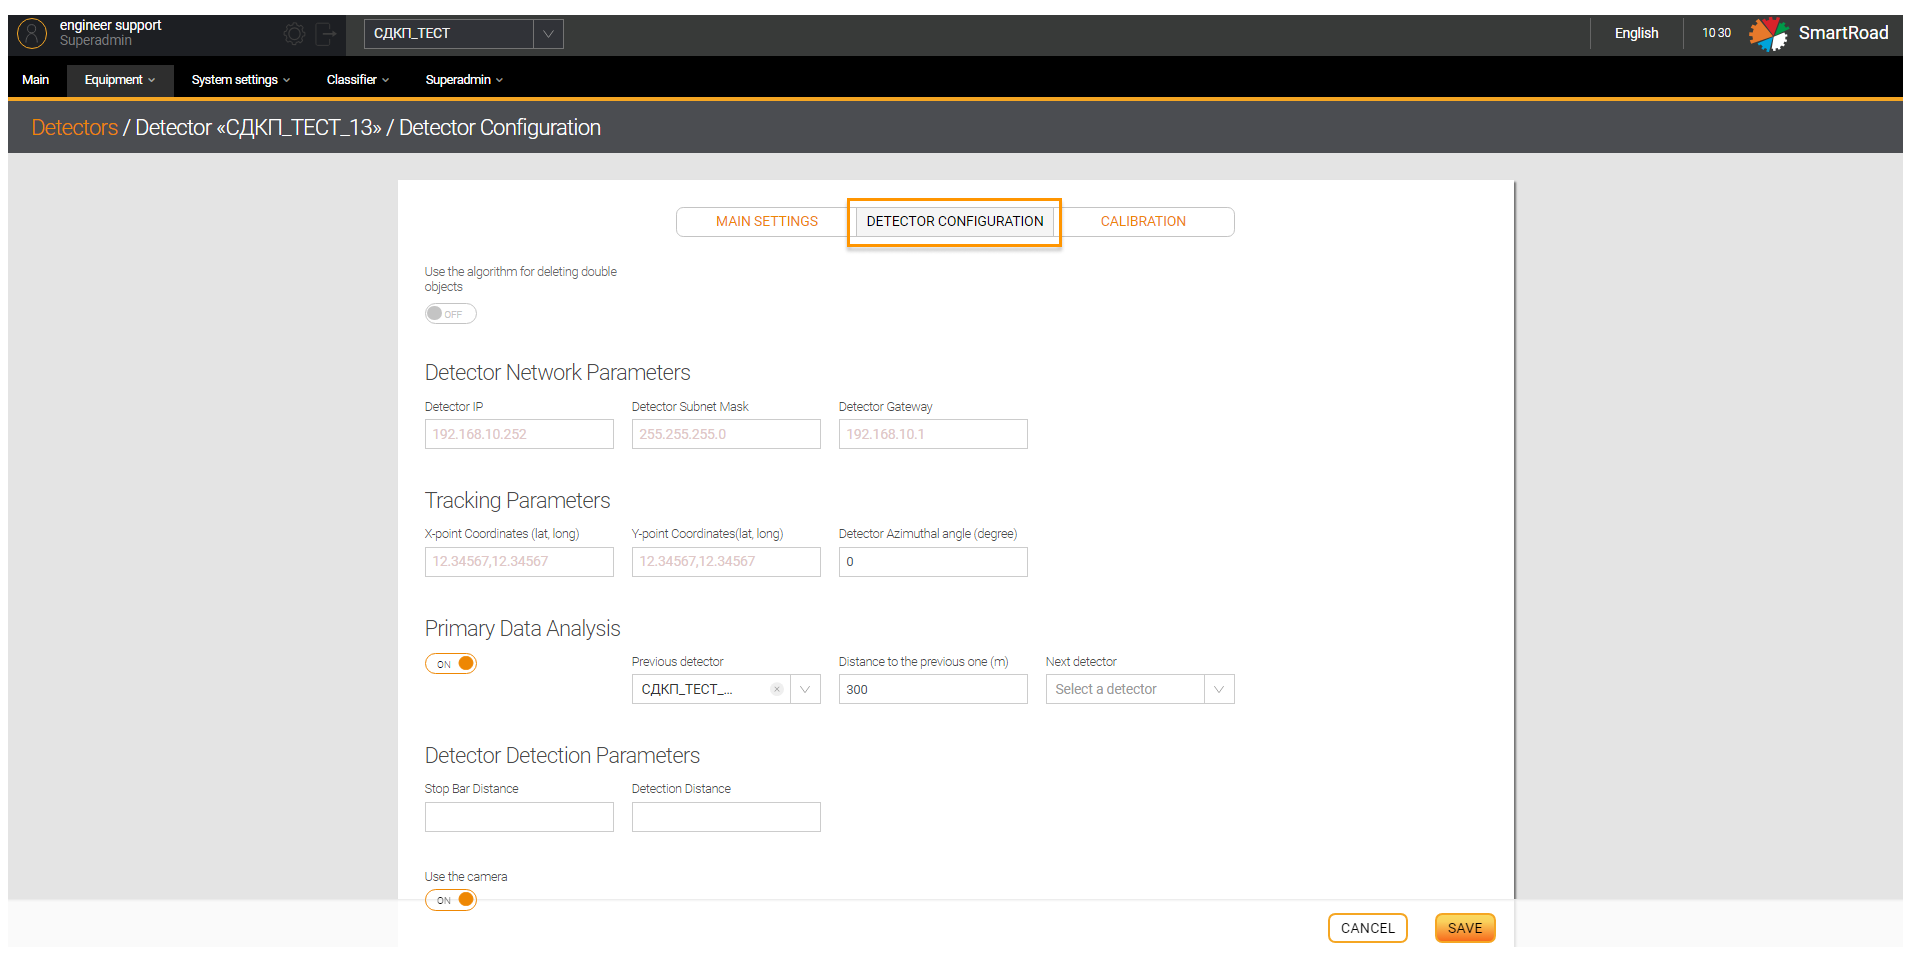Click the Detector Azimuthal angle field

tap(933, 562)
